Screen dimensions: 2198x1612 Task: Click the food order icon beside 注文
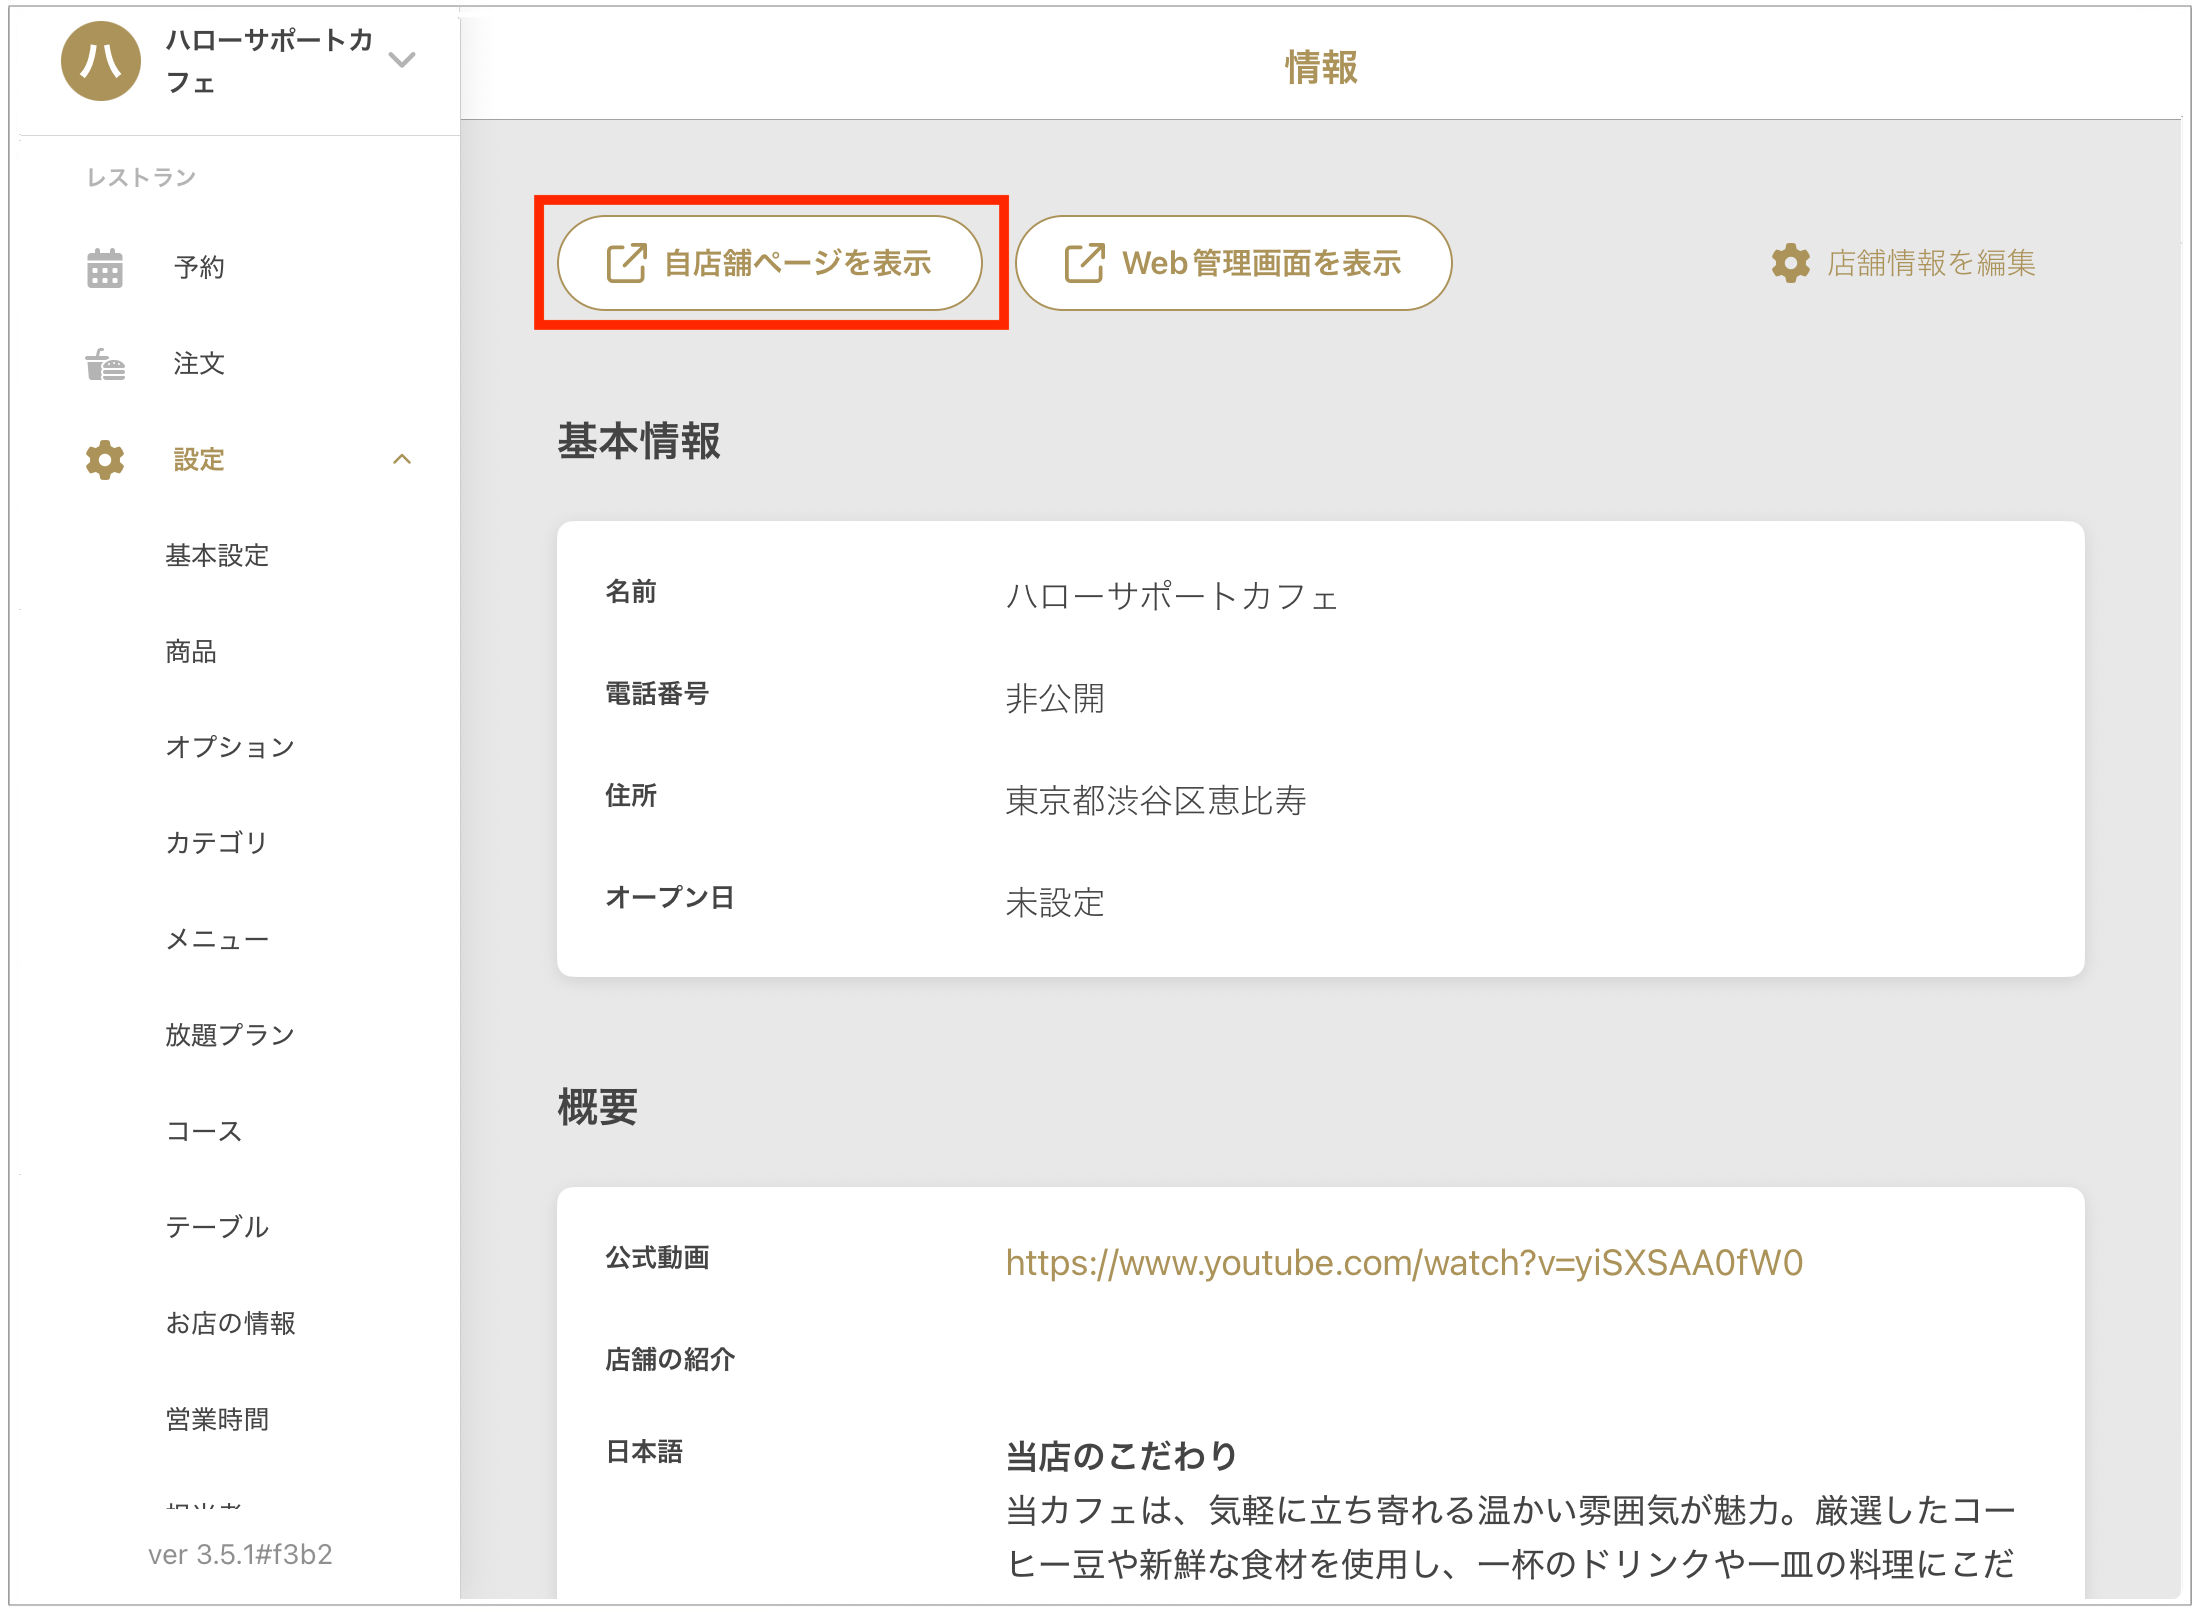pyautogui.click(x=104, y=364)
